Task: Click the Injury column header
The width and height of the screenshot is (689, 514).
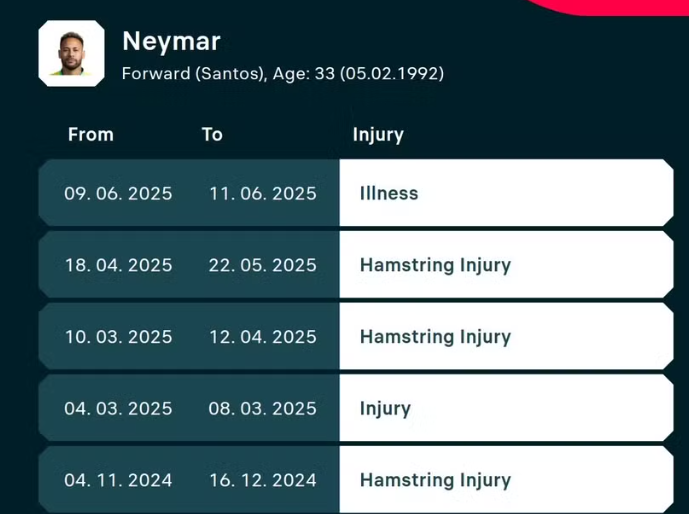Action: [378, 134]
